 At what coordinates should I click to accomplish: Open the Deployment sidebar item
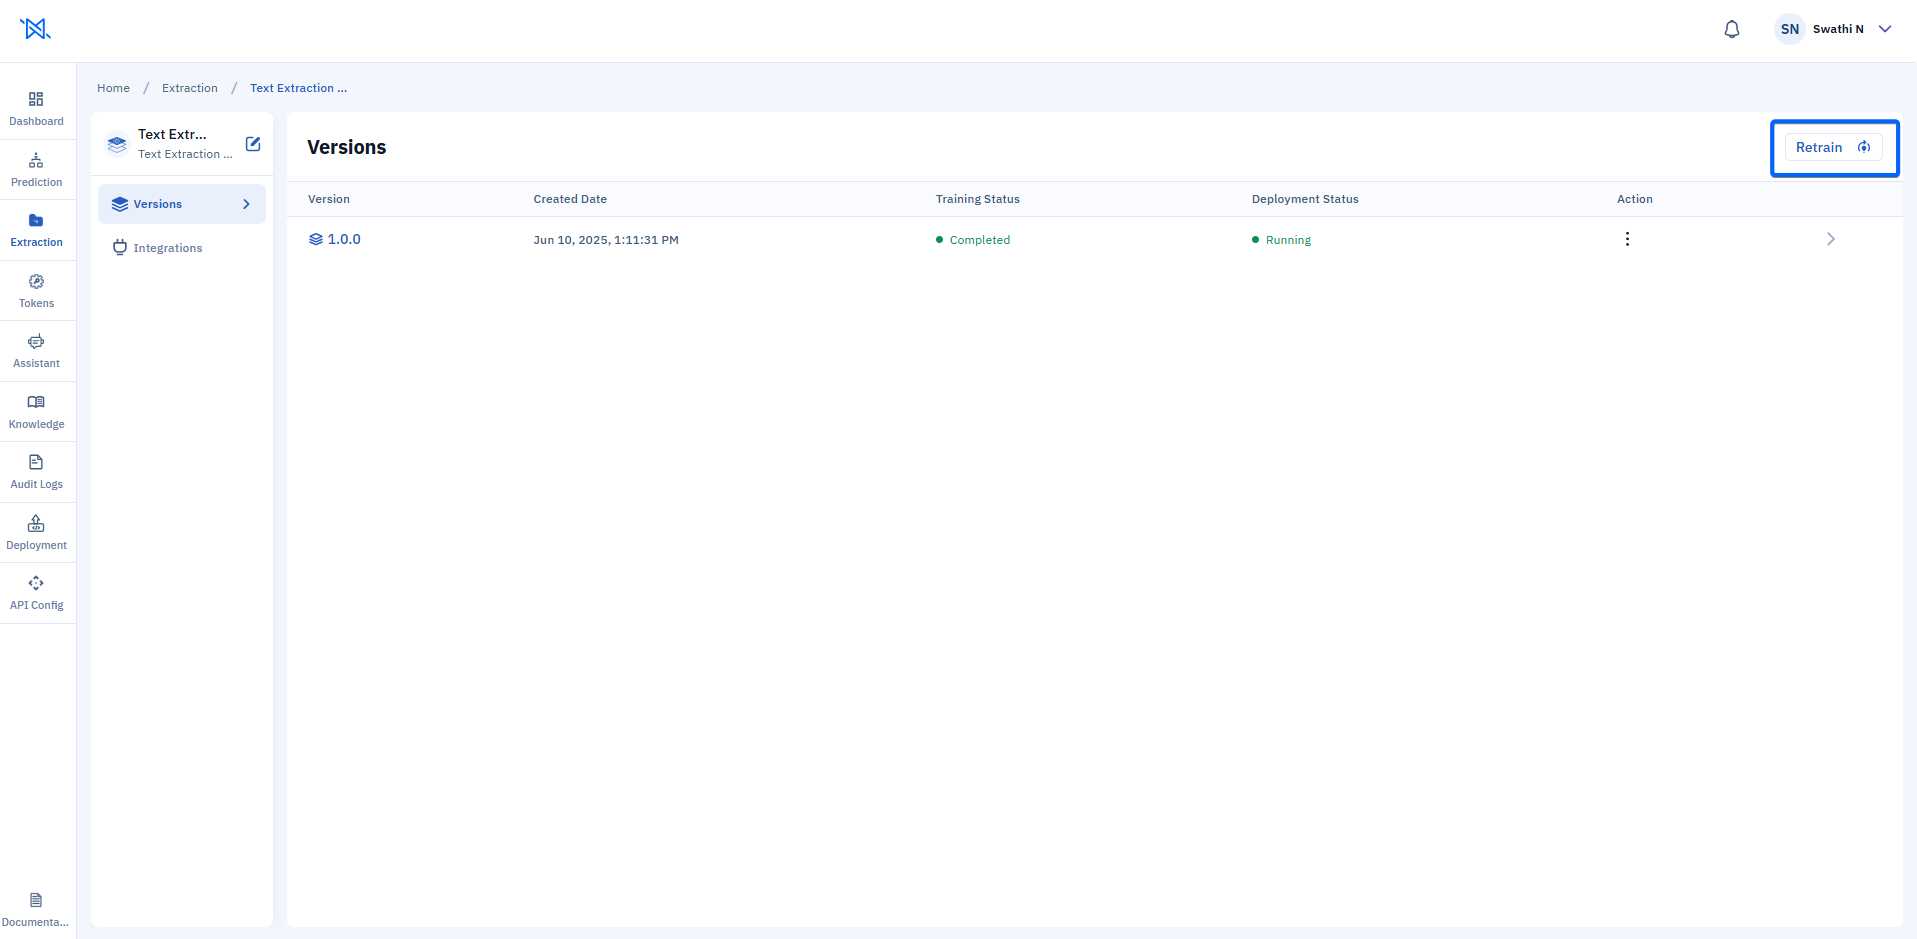click(36, 533)
